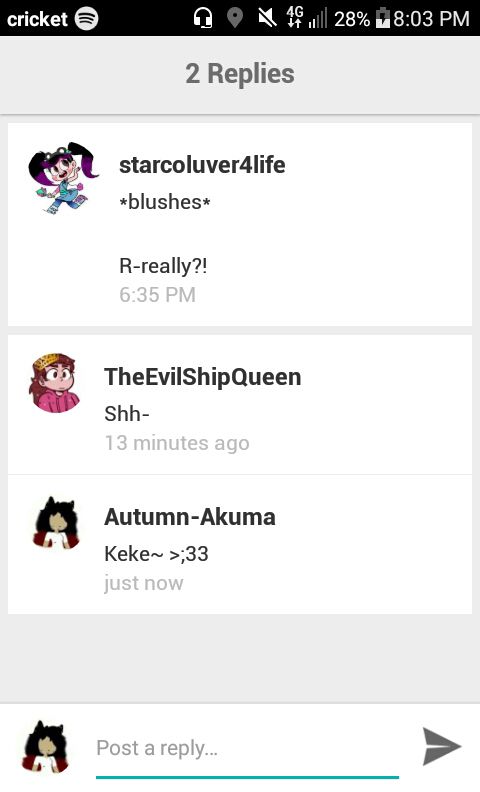Tap the headphones icon in status bar

click(203, 18)
